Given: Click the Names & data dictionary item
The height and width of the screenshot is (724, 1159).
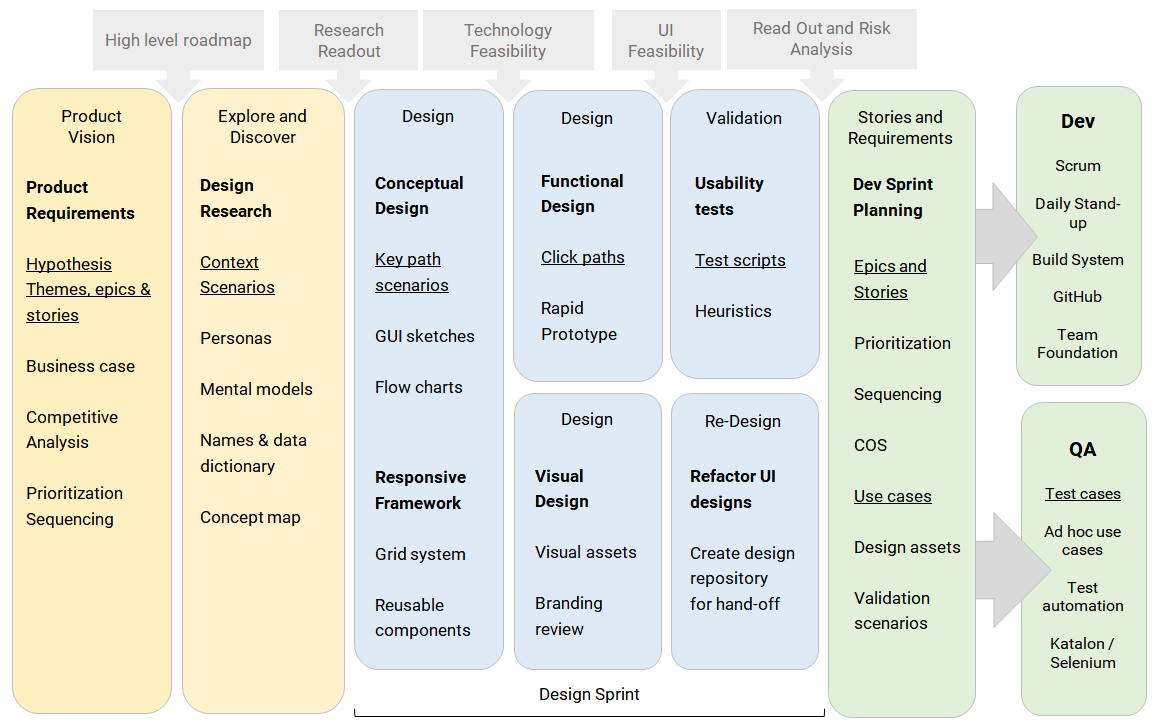Looking at the screenshot, I should click(x=254, y=453).
